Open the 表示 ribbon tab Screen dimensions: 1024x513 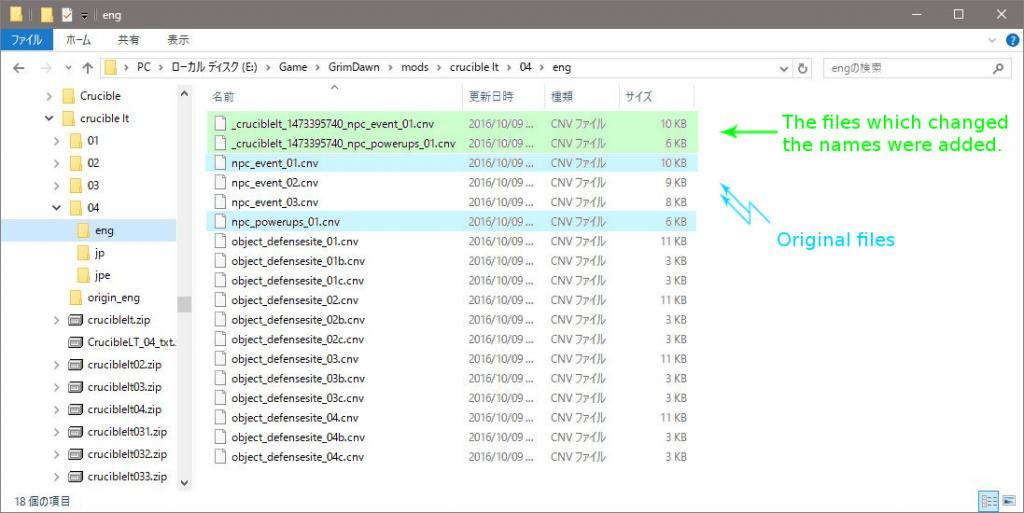point(178,40)
